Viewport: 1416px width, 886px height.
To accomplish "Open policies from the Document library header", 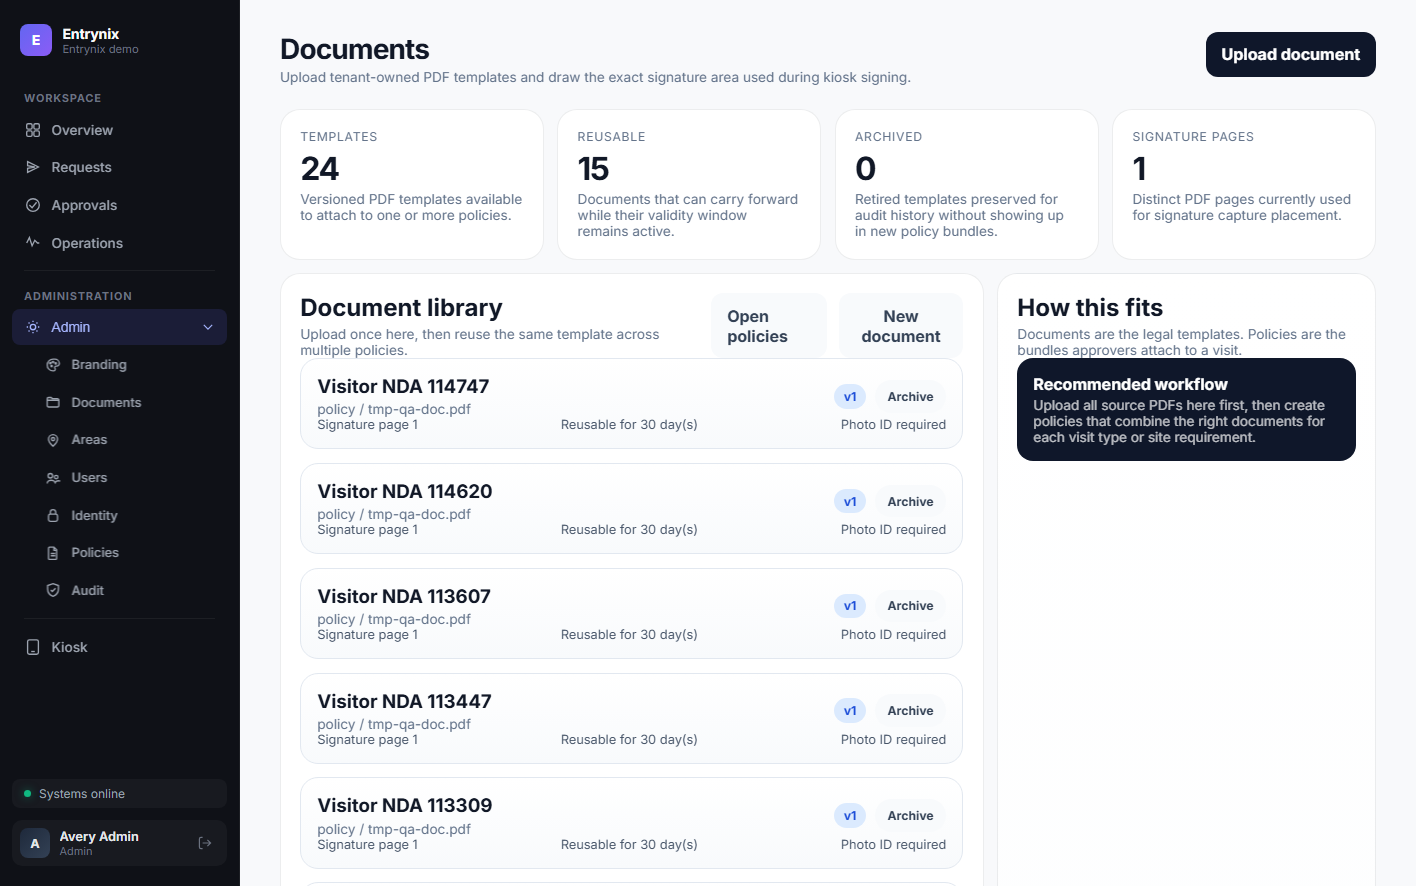I will 768,325.
